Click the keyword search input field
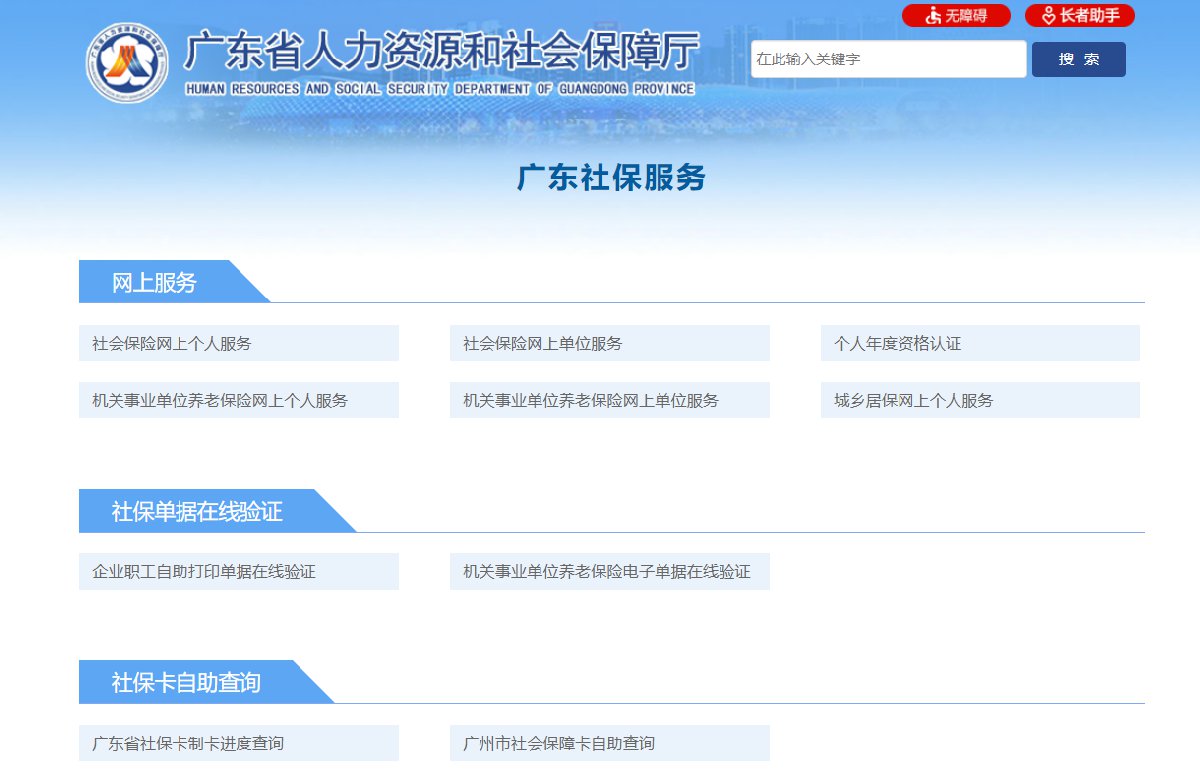The height and width of the screenshot is (777, 1200). tap(888, 59)
